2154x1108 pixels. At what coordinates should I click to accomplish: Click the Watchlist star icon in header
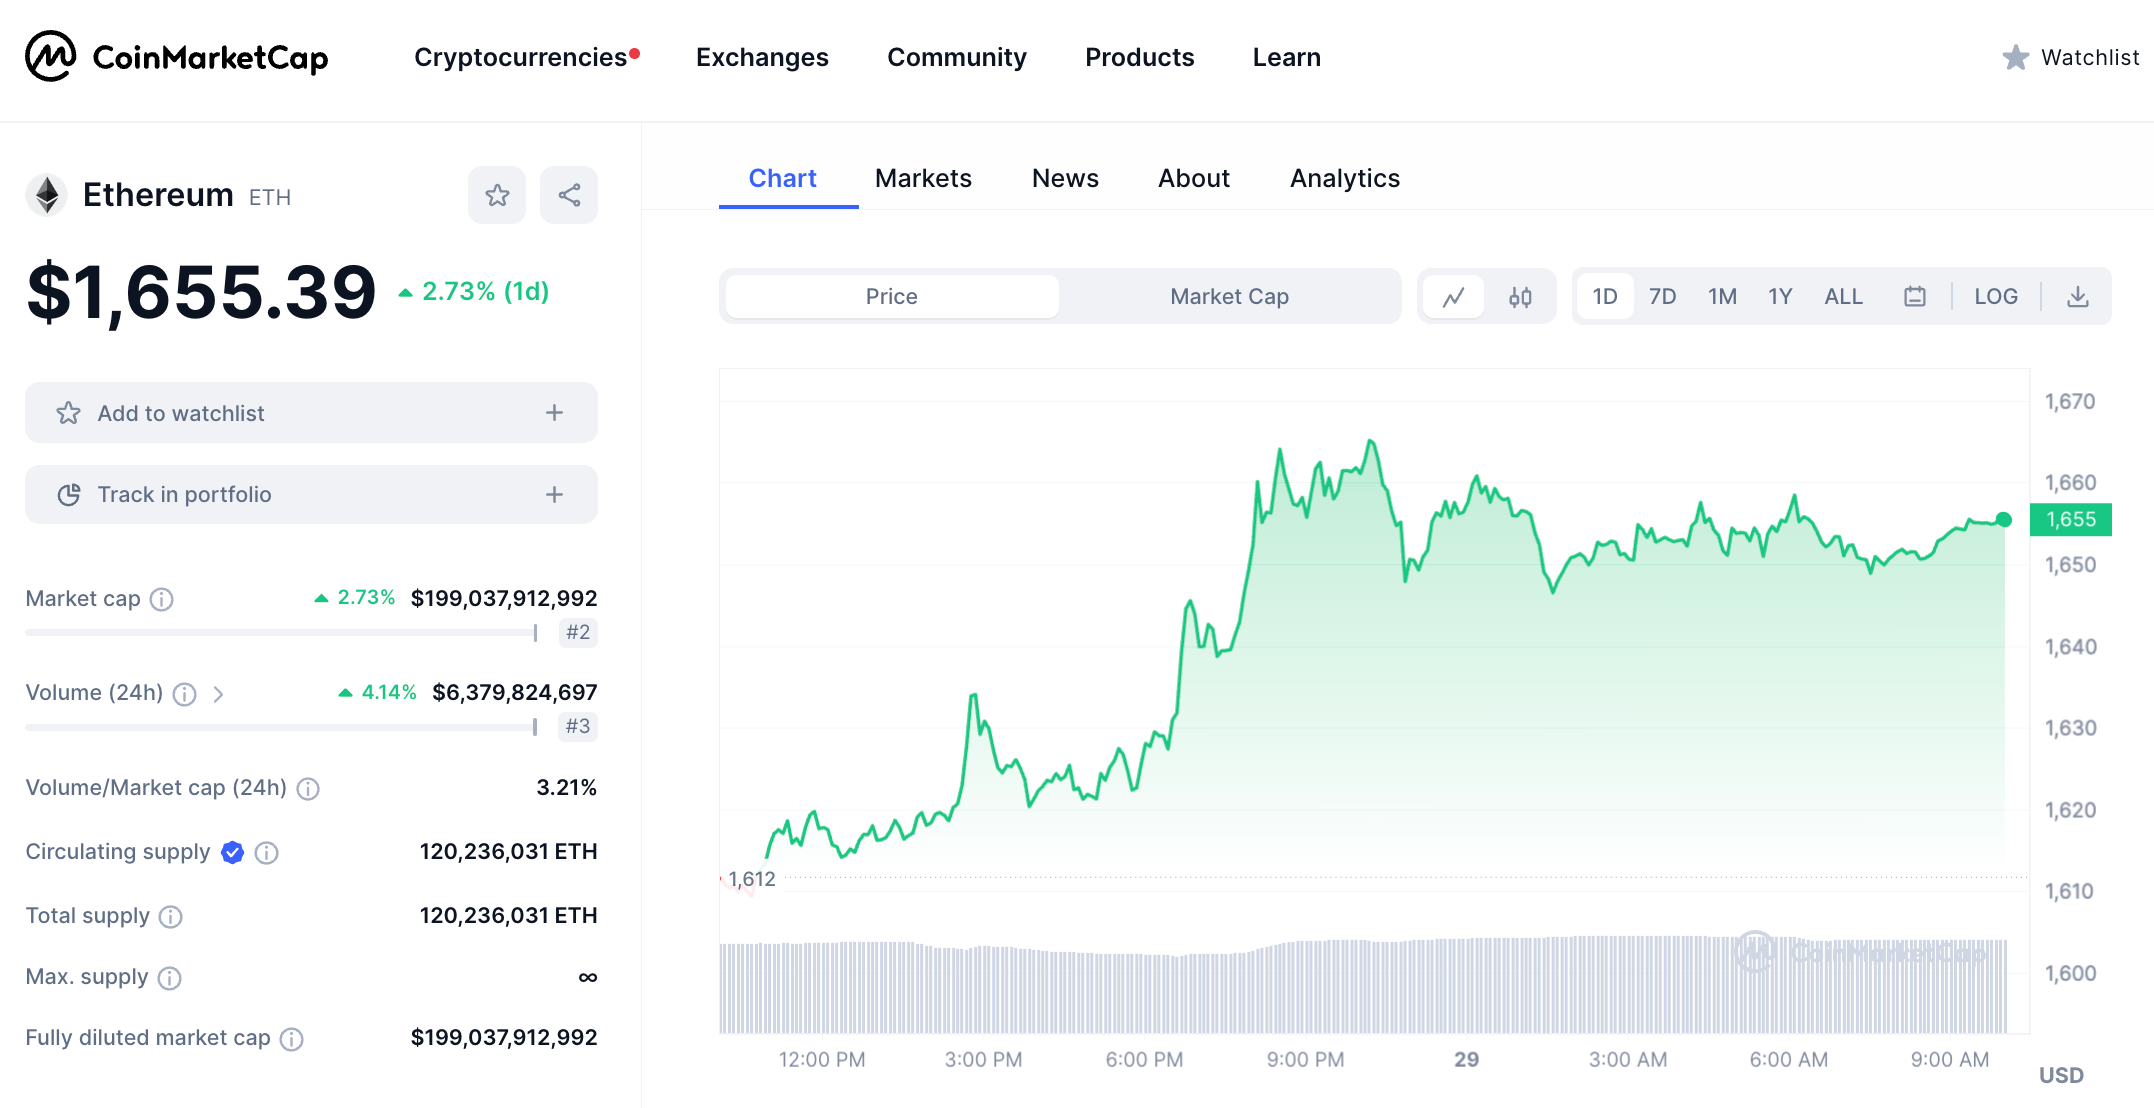point(2015,58)
